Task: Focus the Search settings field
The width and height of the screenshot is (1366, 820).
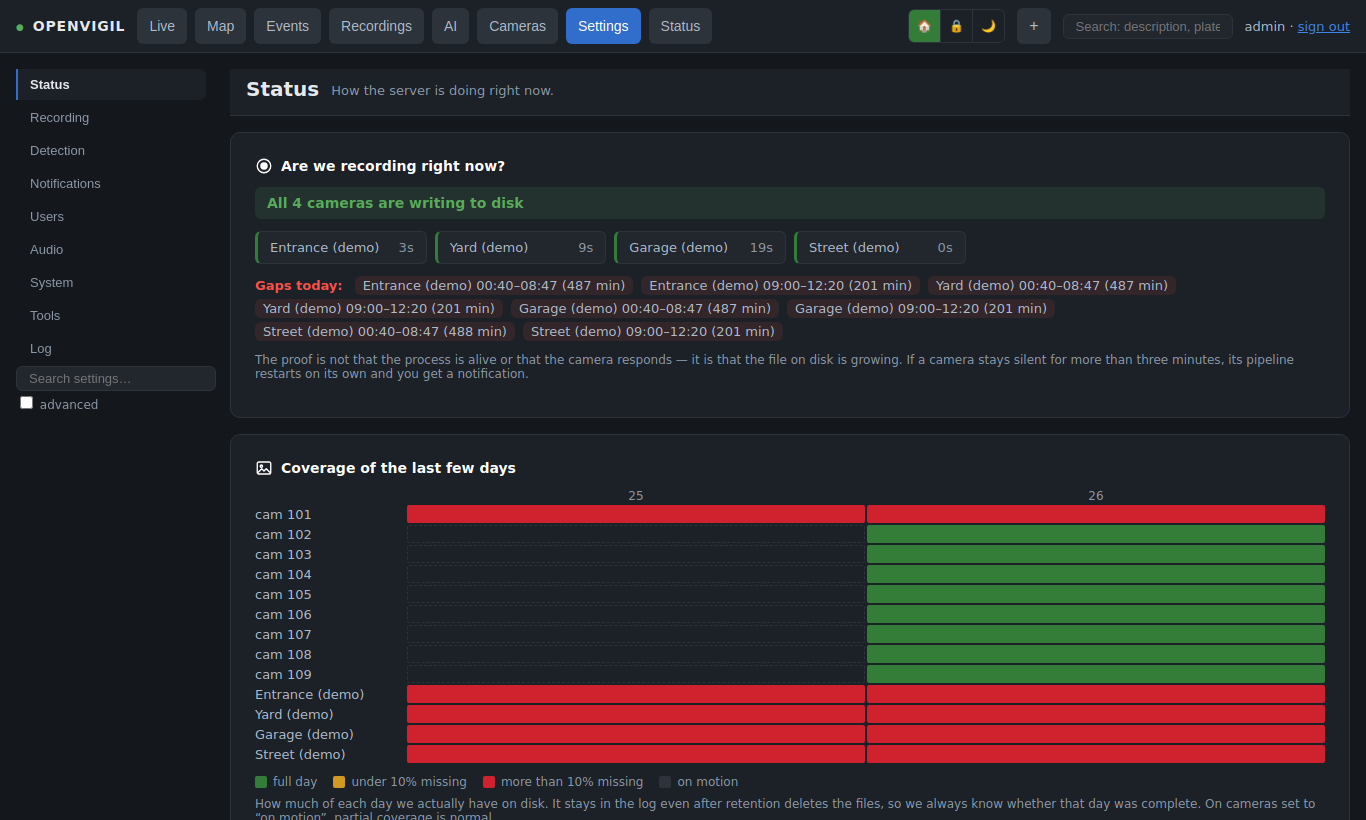Action: pos(116,378)
